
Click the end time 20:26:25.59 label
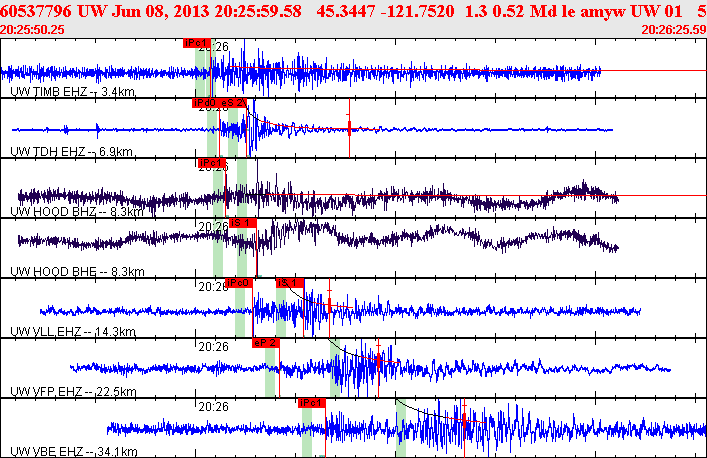(671, 29)
